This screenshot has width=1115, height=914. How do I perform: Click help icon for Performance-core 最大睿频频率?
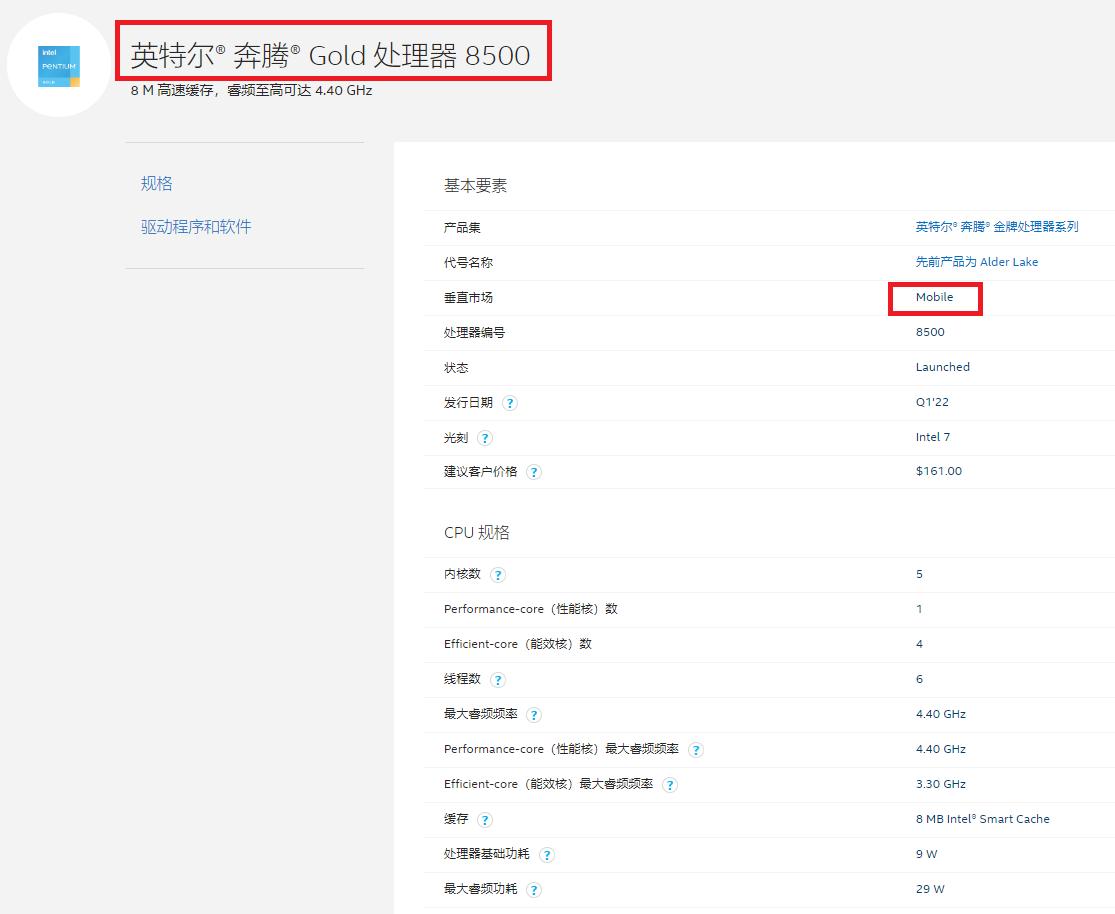tap(696, 749)
